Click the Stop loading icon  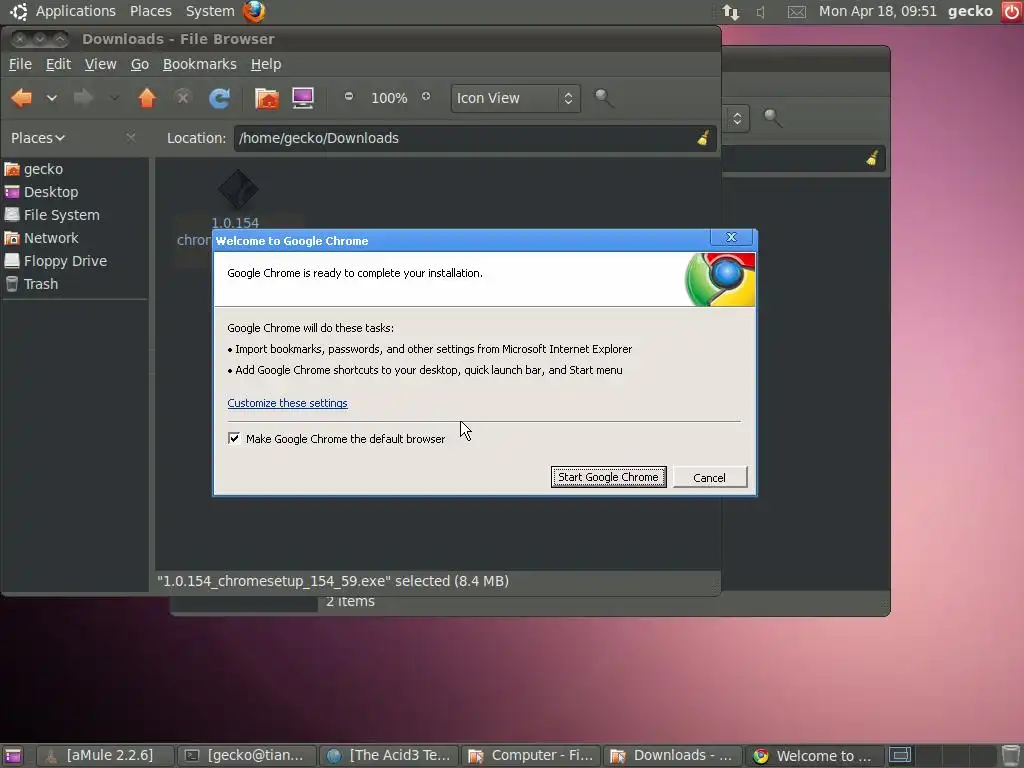coord(183,98)
